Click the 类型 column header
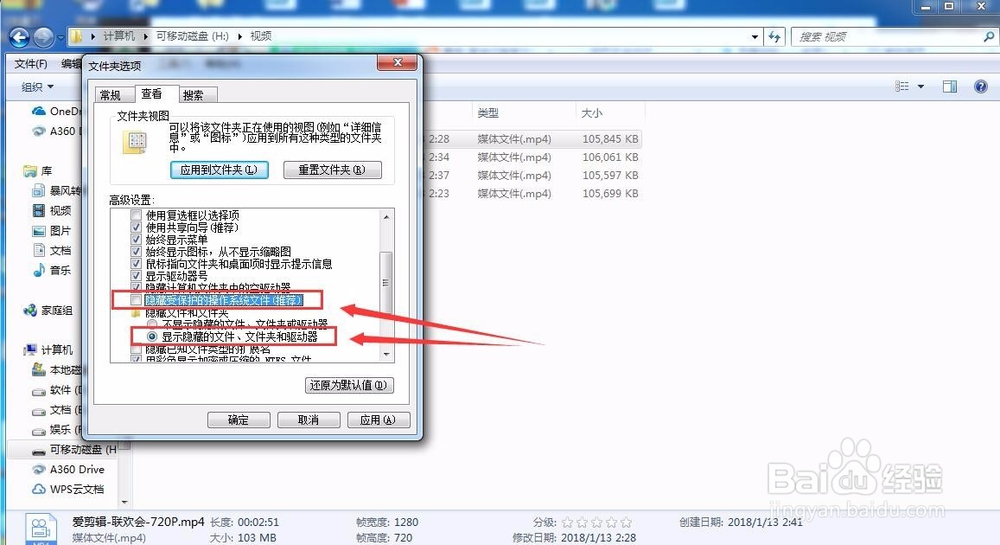Screen dimensions: 1000x545 488,113
